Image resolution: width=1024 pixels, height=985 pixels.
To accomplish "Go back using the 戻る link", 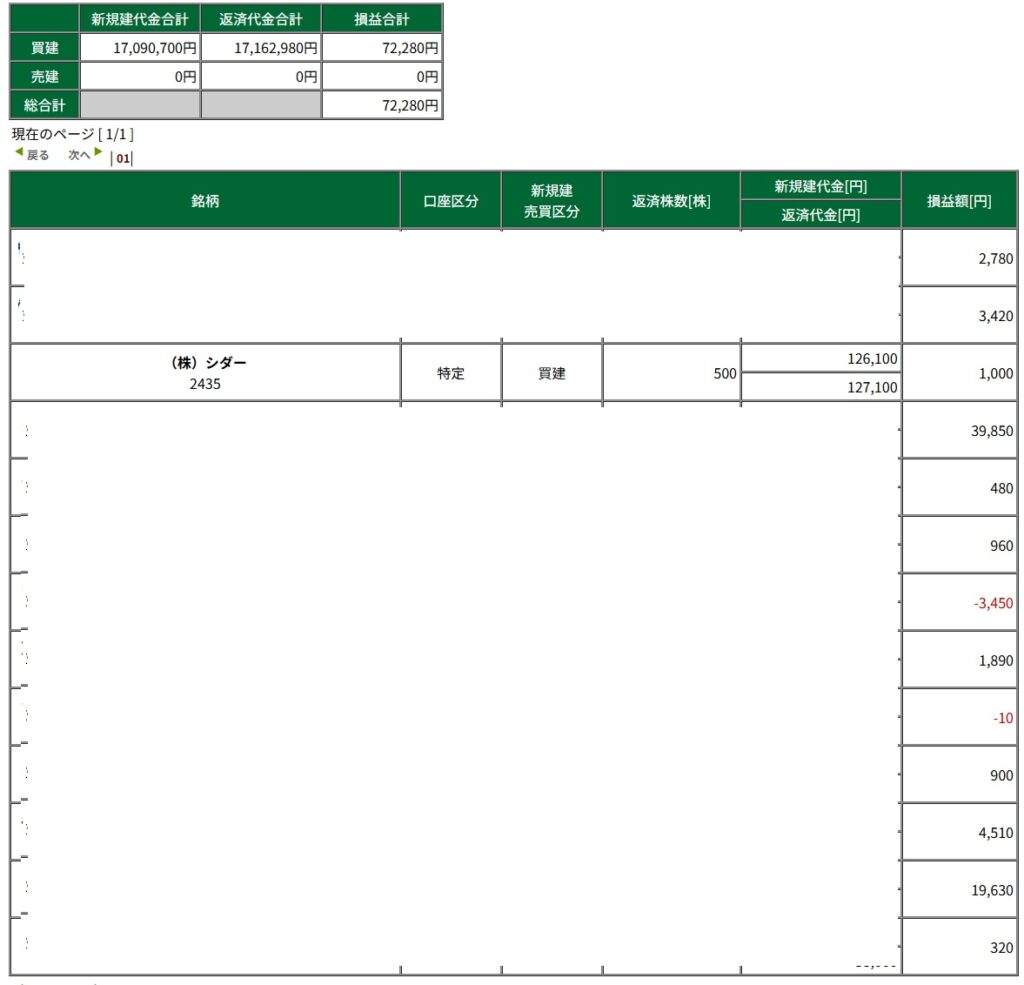I will tap(38, 155).
